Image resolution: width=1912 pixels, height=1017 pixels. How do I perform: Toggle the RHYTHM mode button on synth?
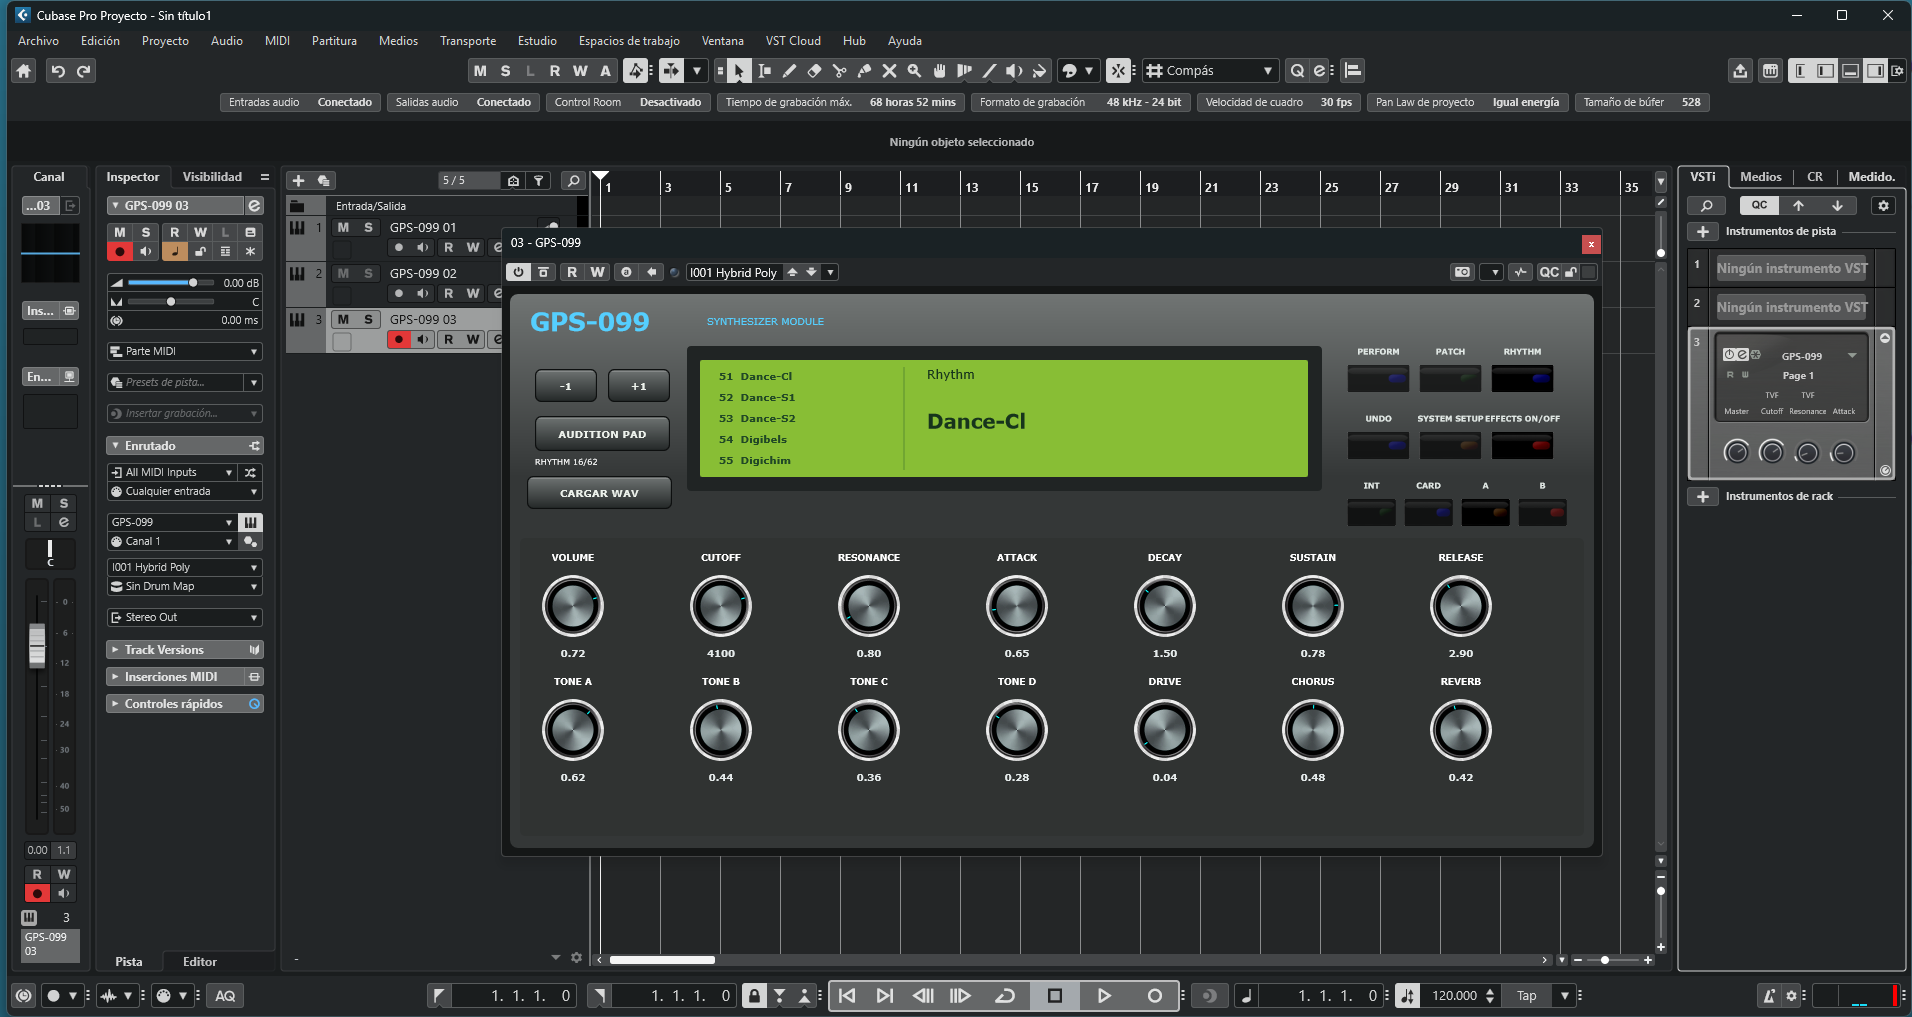click(1522, 379)
